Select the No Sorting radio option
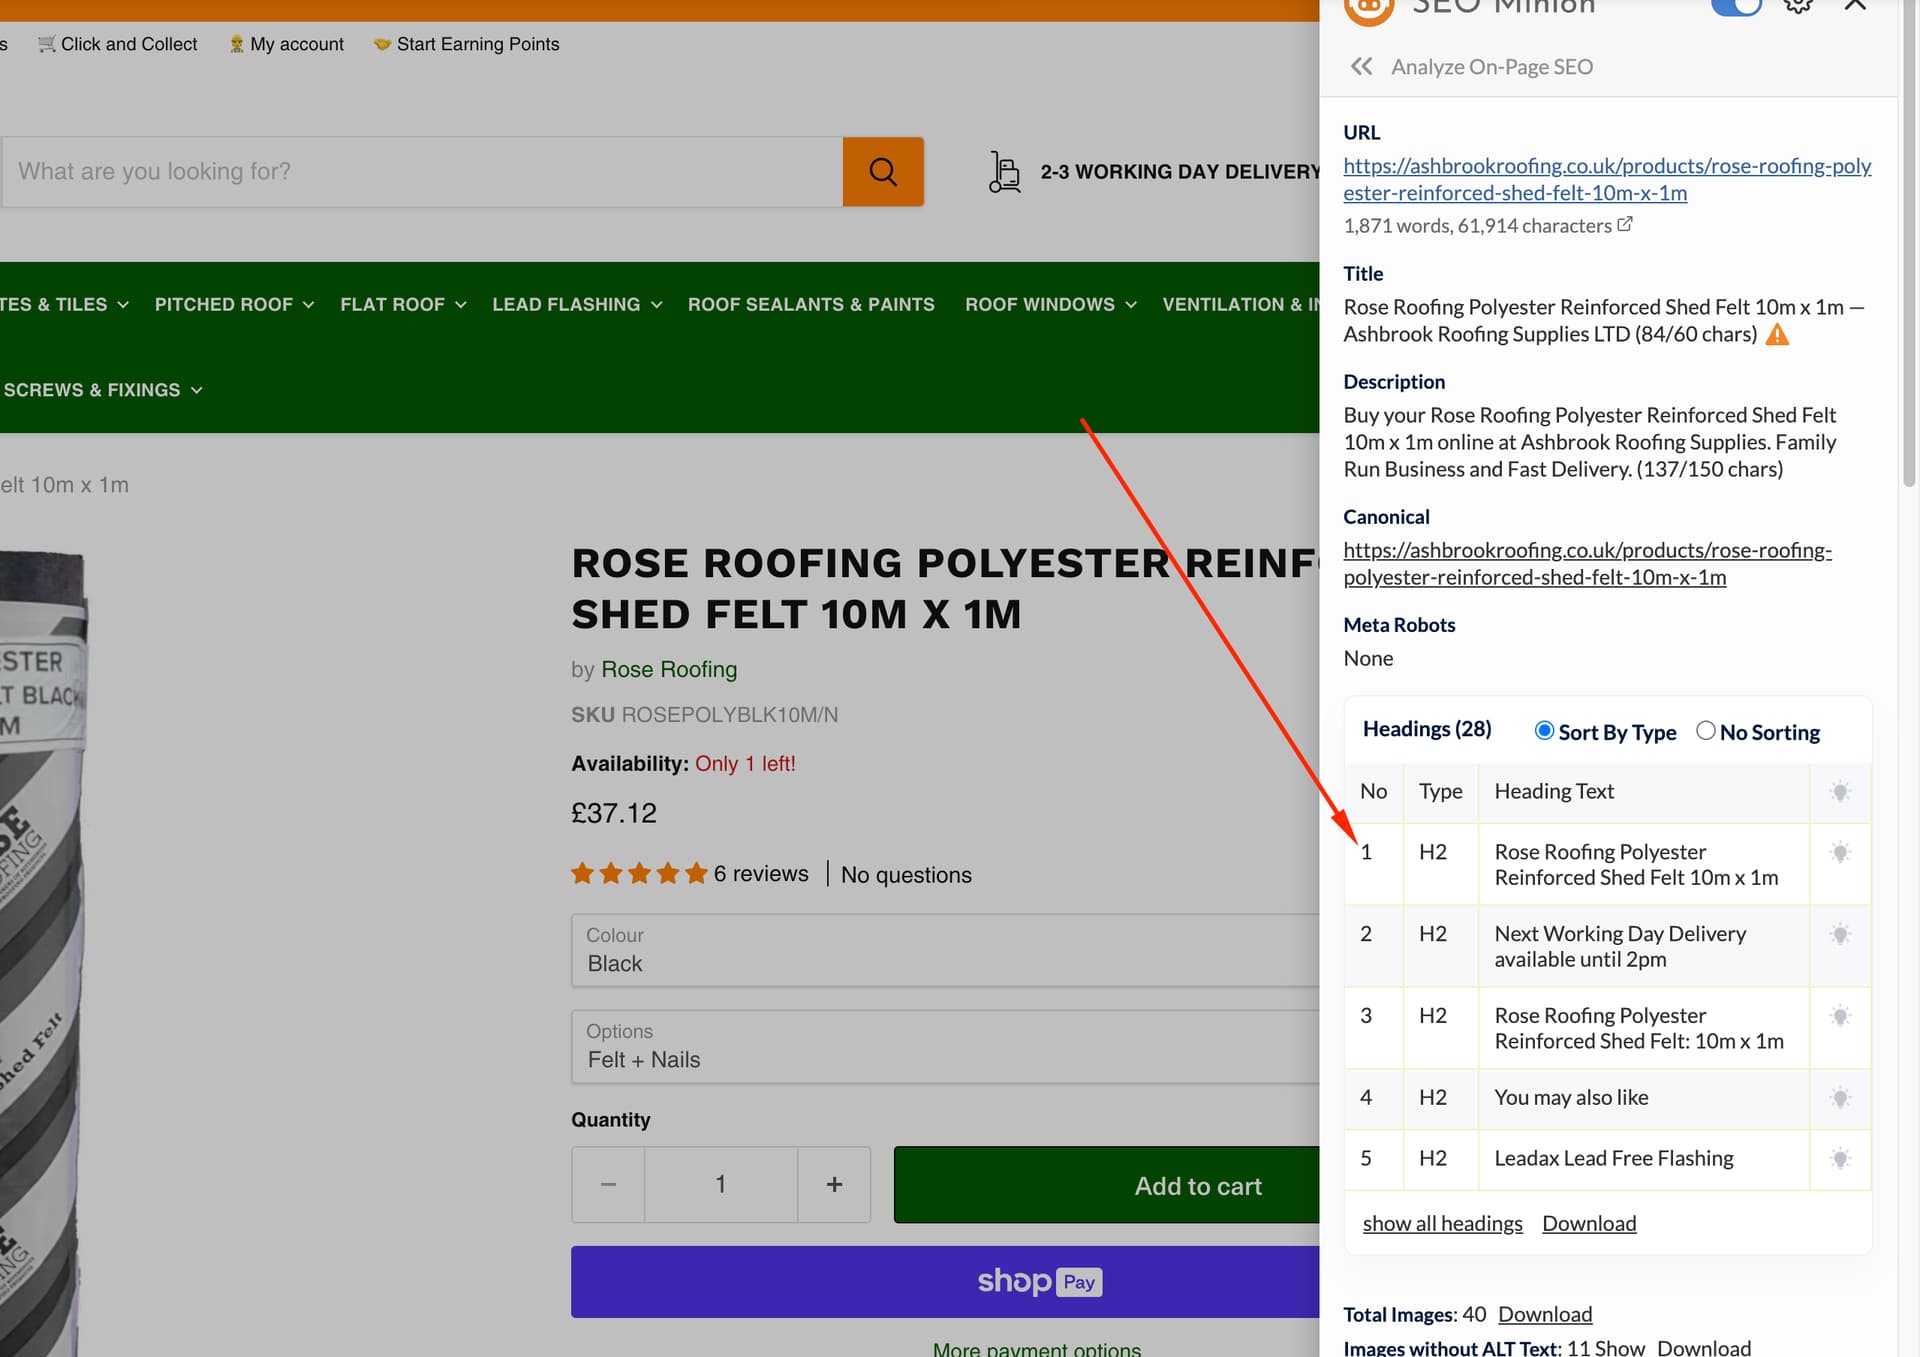The width and height of the screenshot is (1920, 1357). coord(1706,731)
